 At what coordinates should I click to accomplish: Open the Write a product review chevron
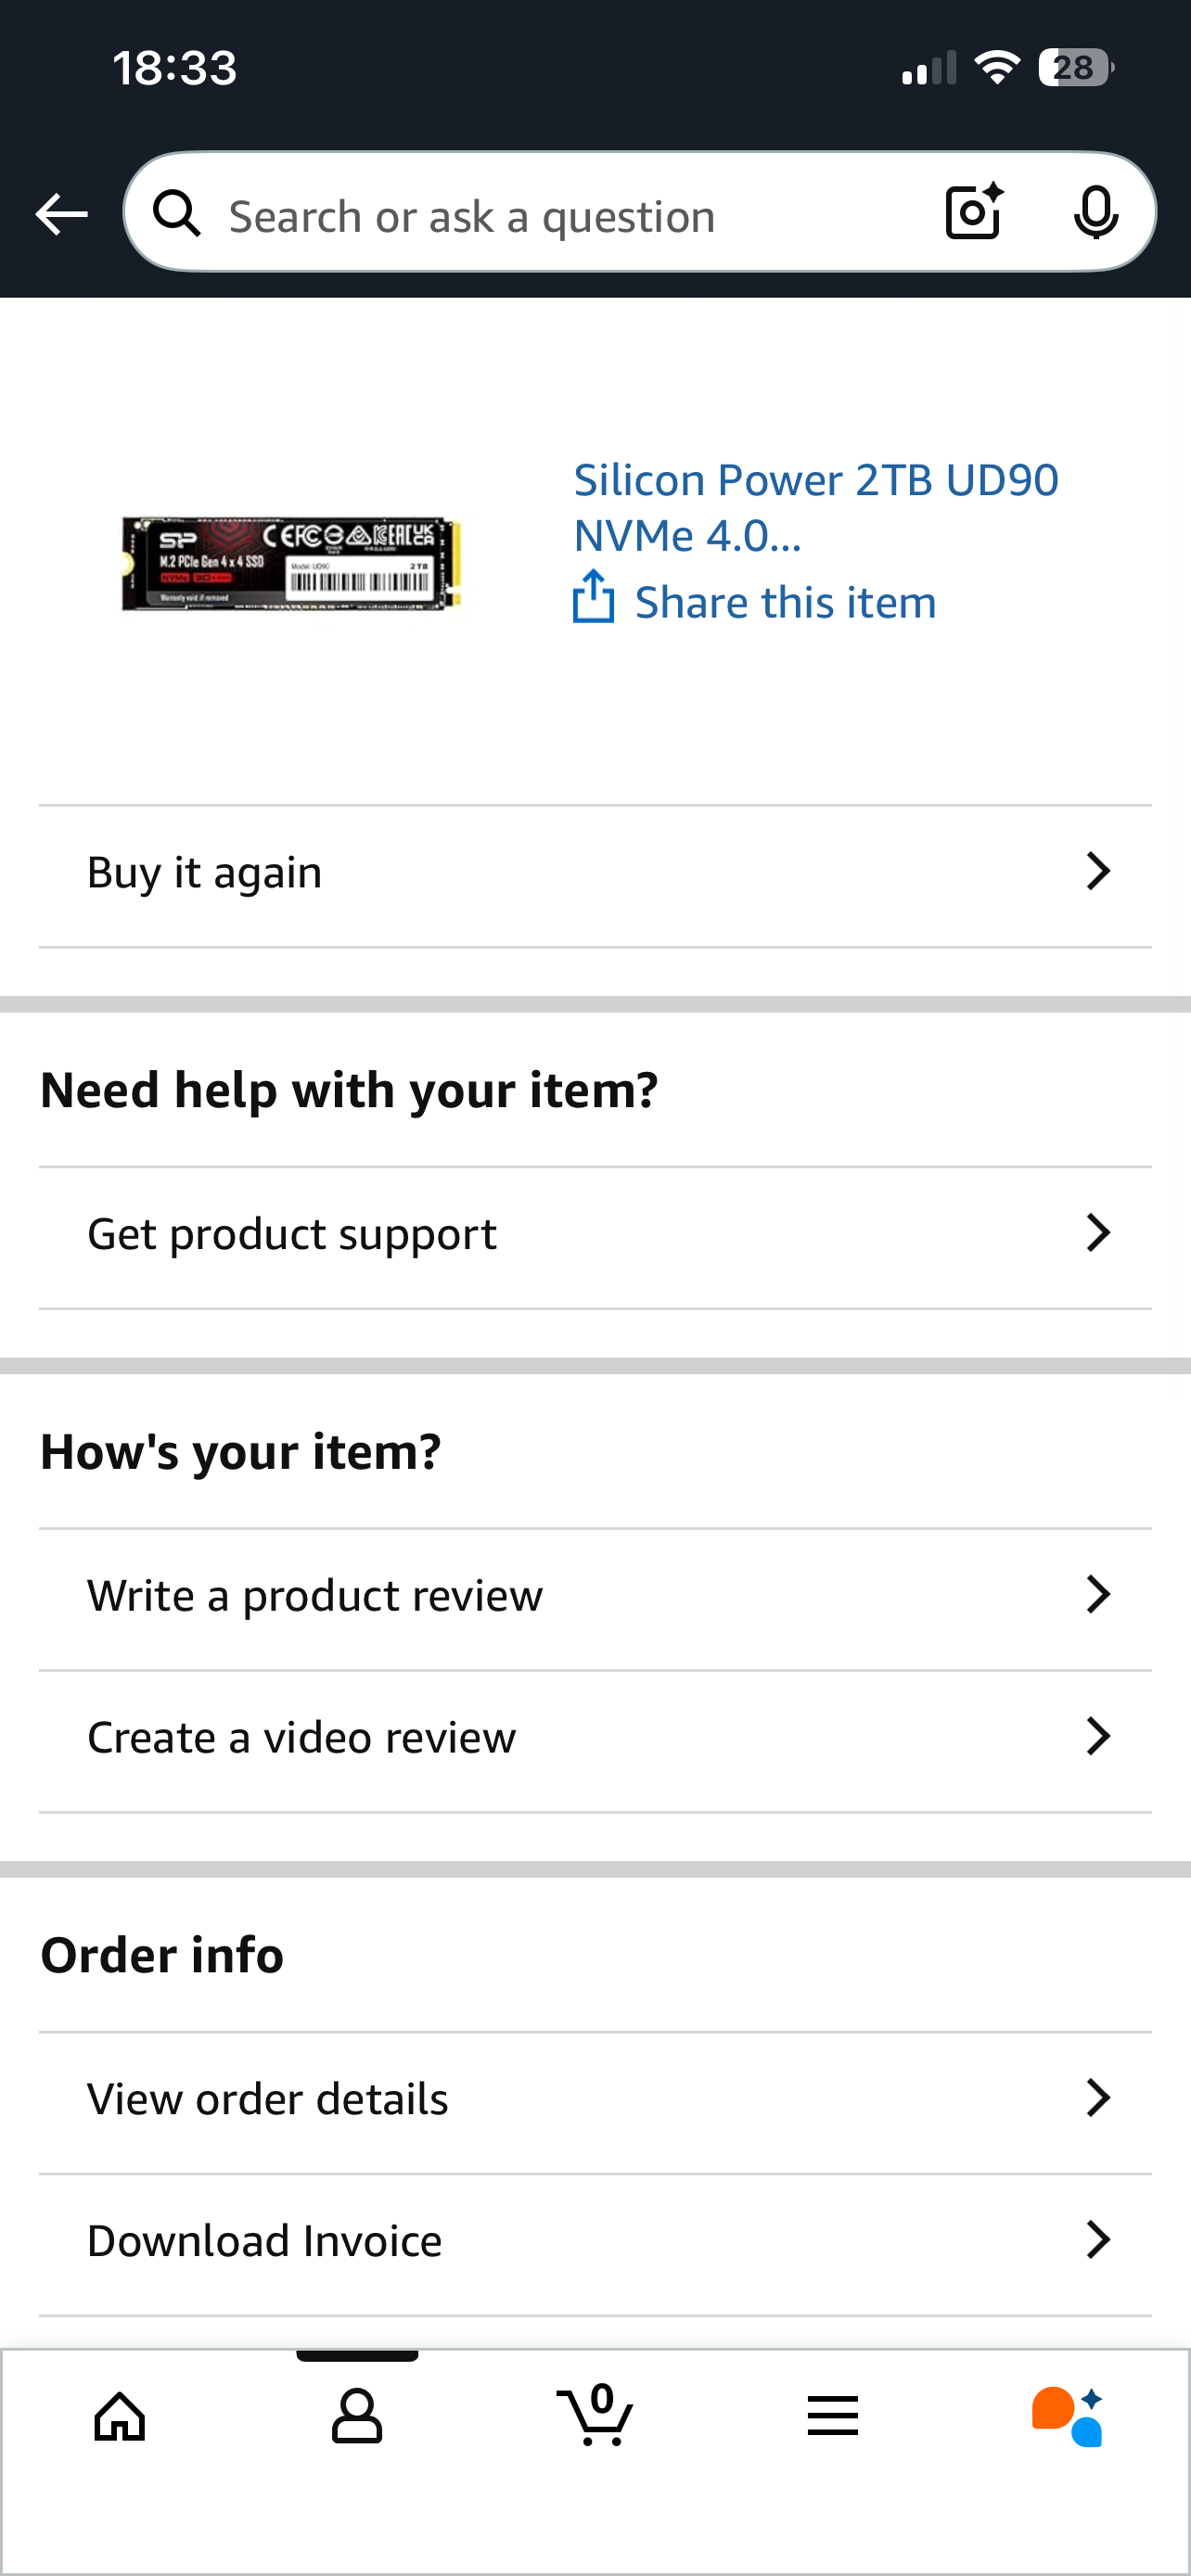[x=1098, y=1595]
